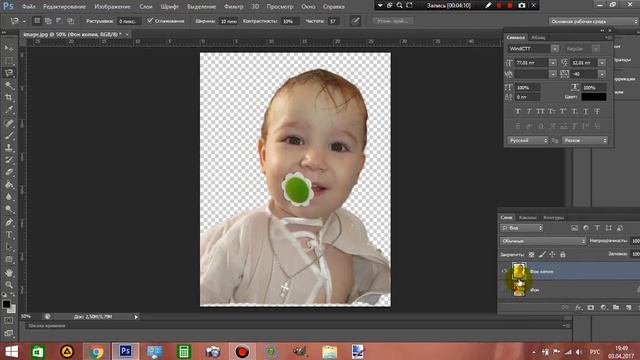
Task: Toggle Underline in Character panel
Action: point(586,111)
